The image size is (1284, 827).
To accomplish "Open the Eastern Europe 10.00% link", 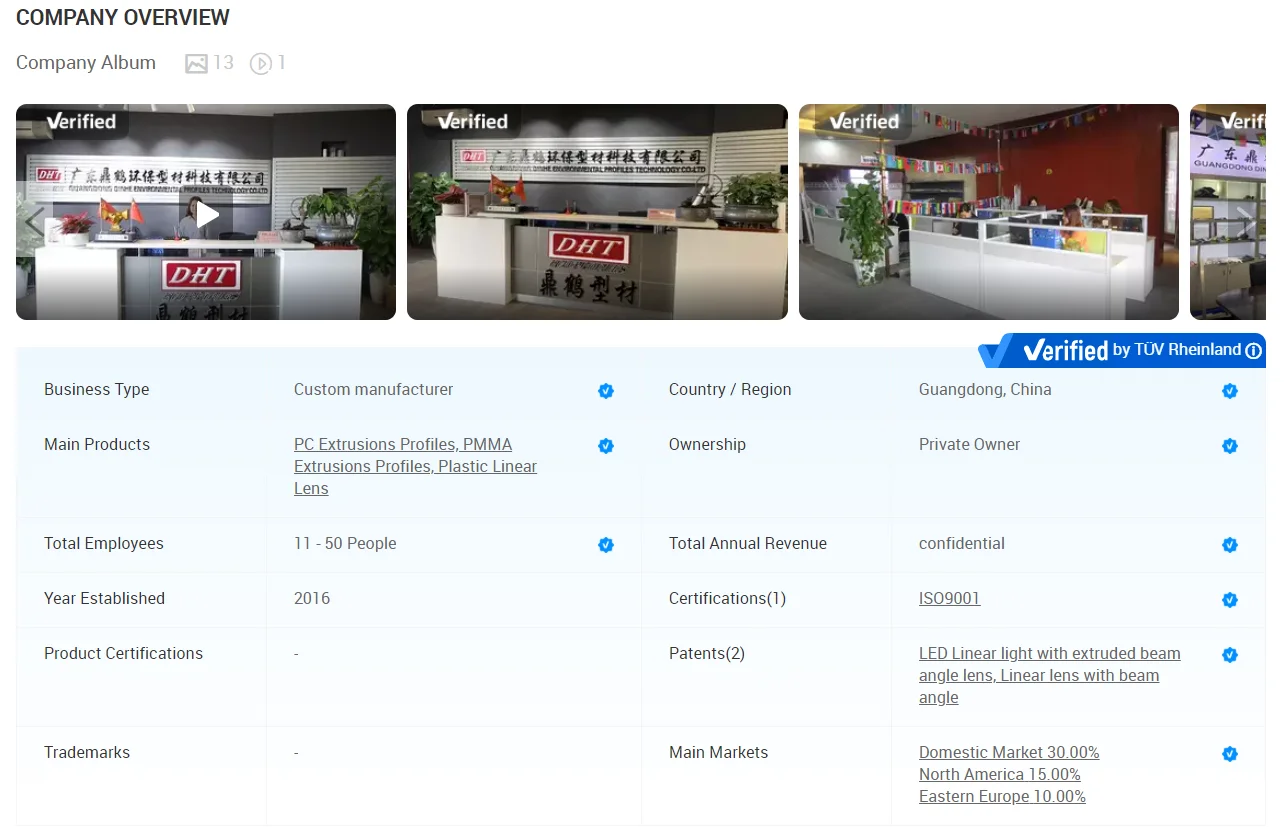I will 1002,796.
